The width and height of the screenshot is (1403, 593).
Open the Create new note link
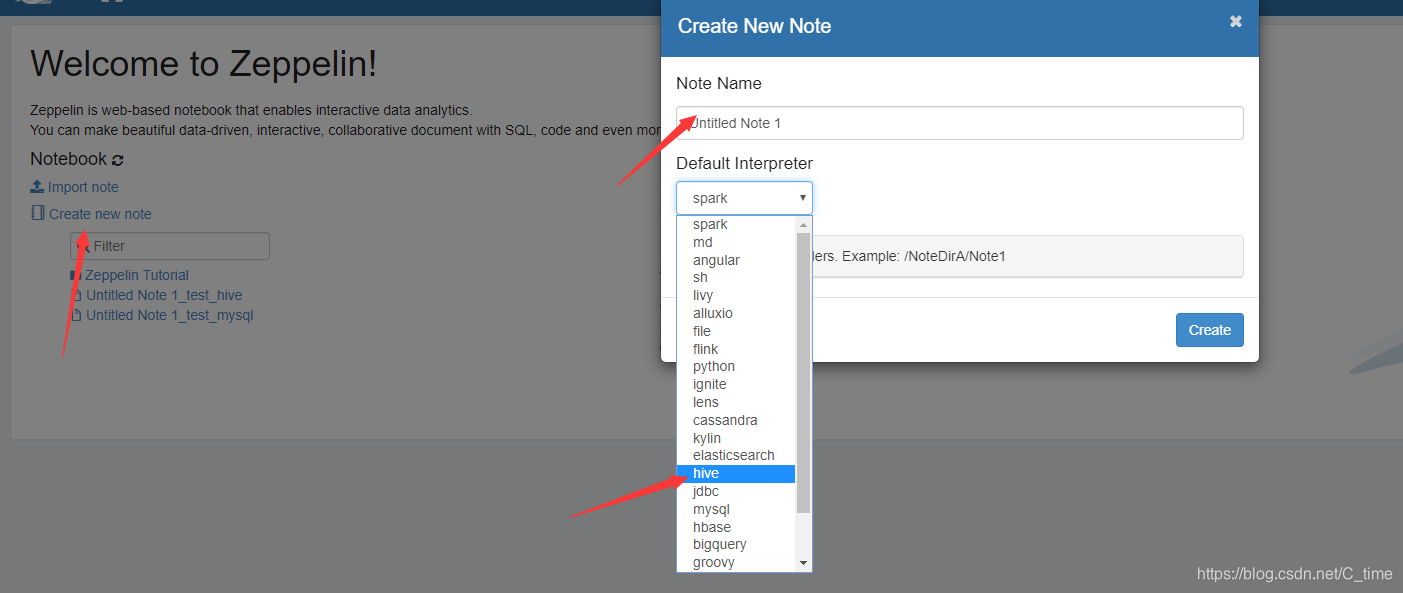coord(100,214)
